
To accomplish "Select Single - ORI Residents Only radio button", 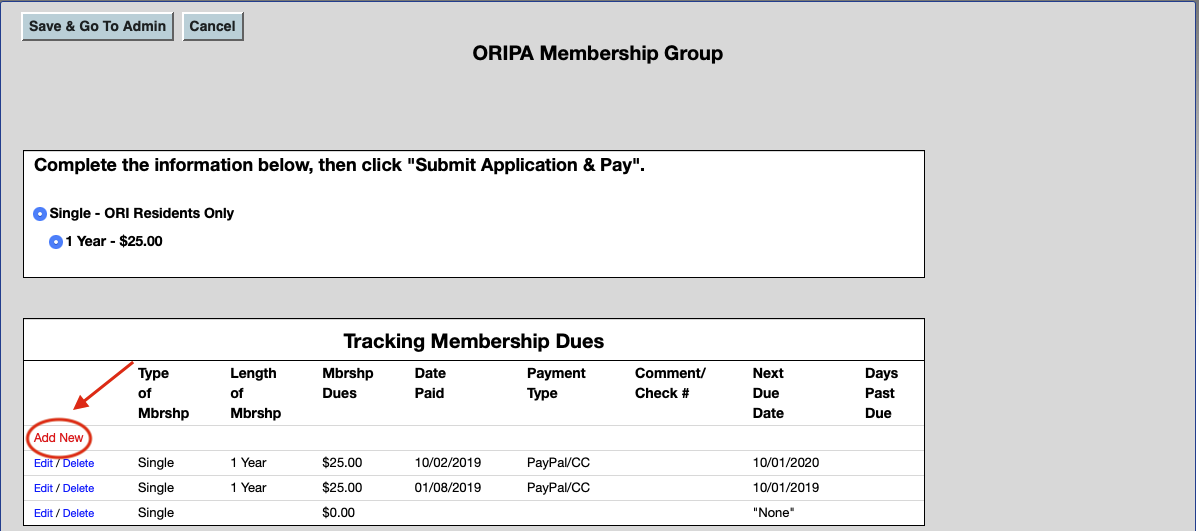I will pyautogui.click(x=40, y=214).
